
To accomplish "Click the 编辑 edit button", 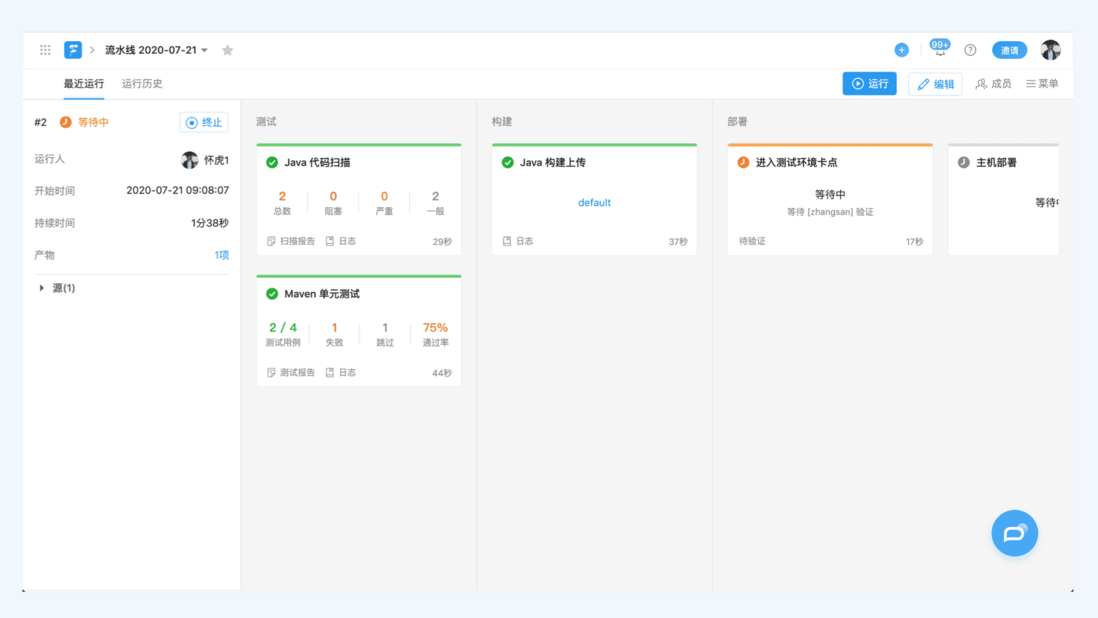I will (x=935, y=84).
